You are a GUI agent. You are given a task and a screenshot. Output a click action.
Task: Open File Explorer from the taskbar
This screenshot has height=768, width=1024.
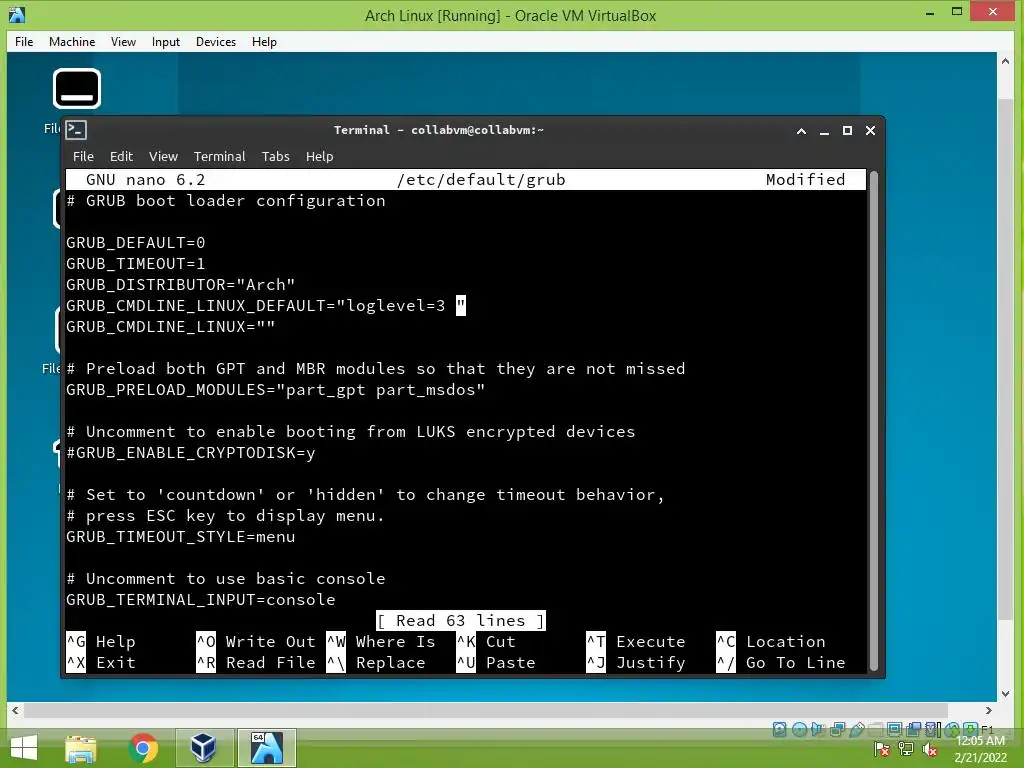(81, 748)
